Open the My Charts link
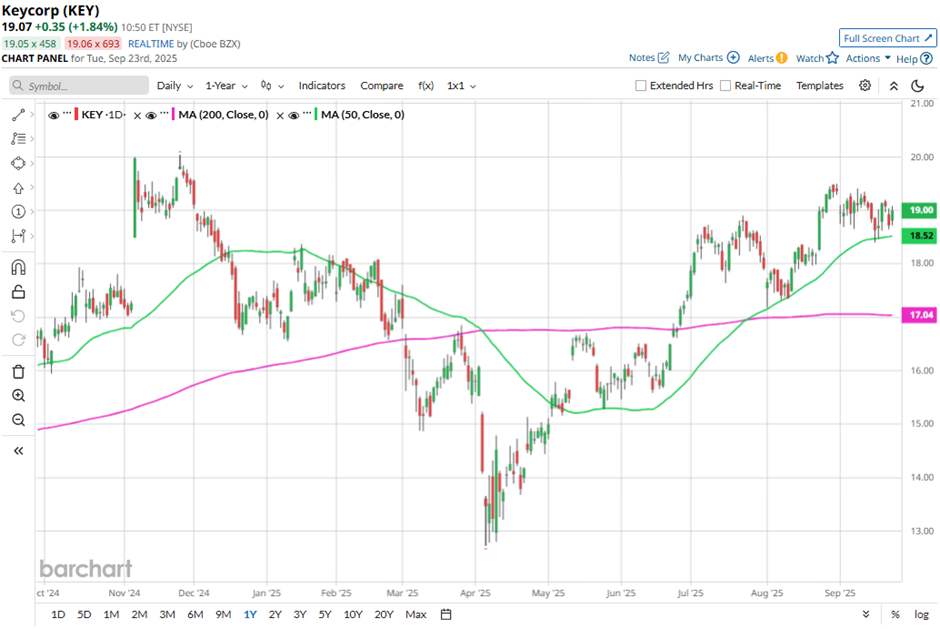This screenshot has height=629, width=940. coord(708,58)
